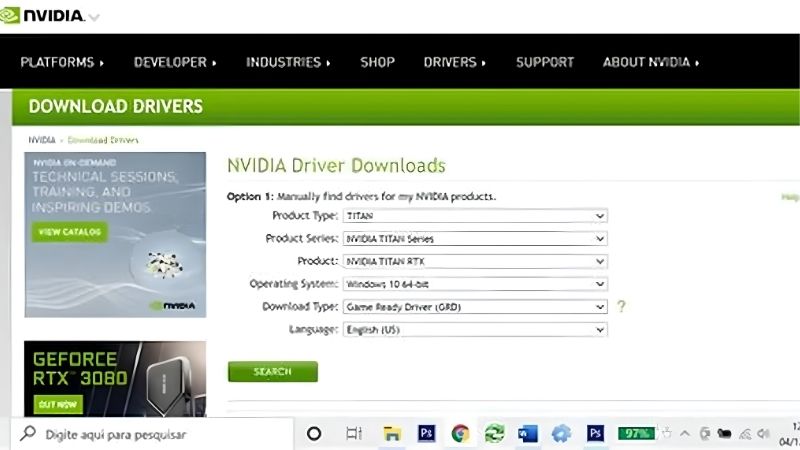Click the NVIDIA logo at top left

click(x=42, y=16)
